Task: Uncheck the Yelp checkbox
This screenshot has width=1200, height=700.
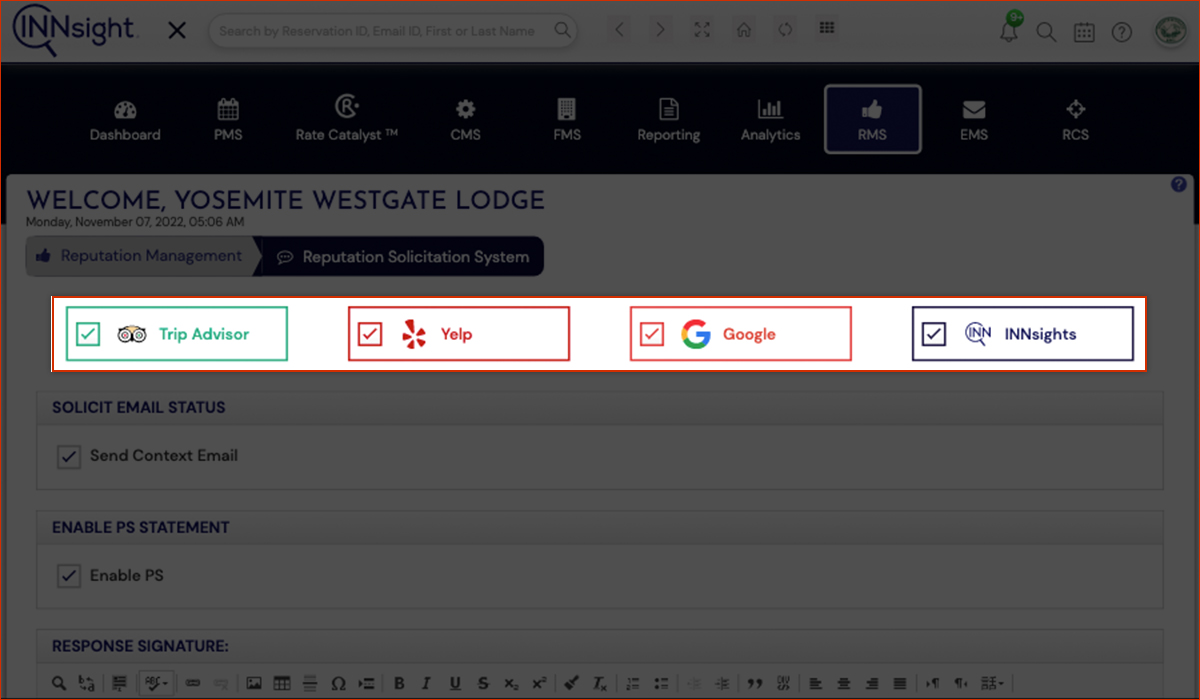Action: click(x=370, y=334)
